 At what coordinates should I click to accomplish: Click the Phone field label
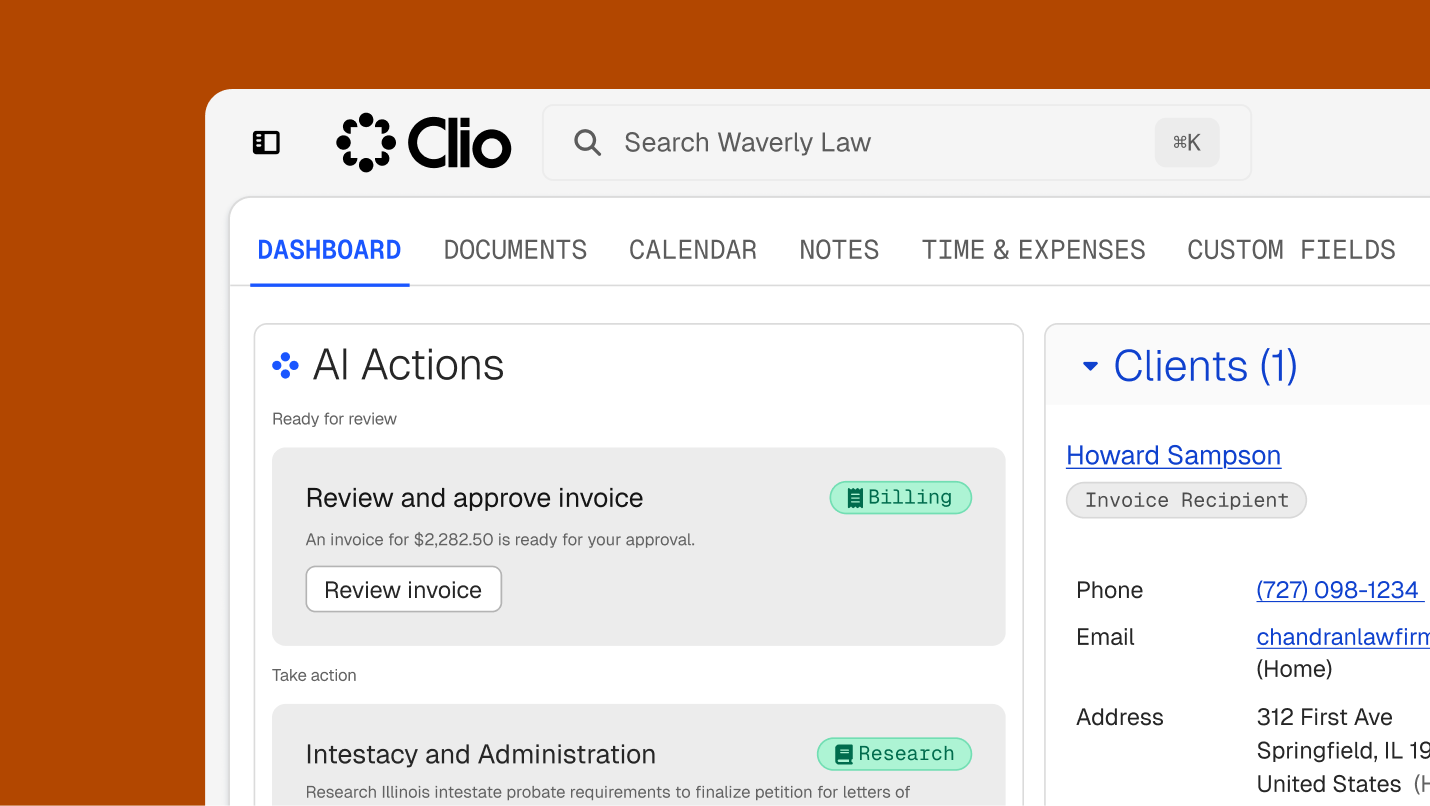pyautogui.click(x=1110, y=590)
